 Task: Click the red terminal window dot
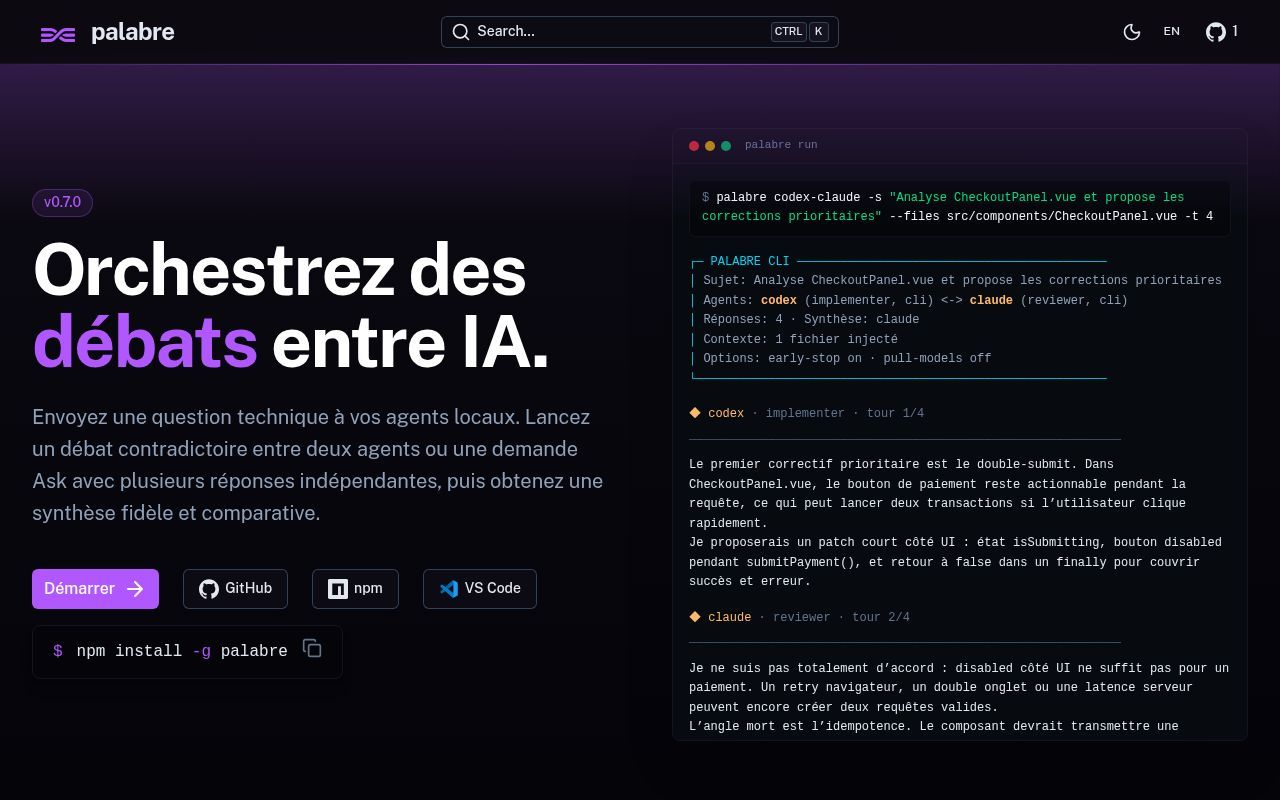click(x=694, y=146)
